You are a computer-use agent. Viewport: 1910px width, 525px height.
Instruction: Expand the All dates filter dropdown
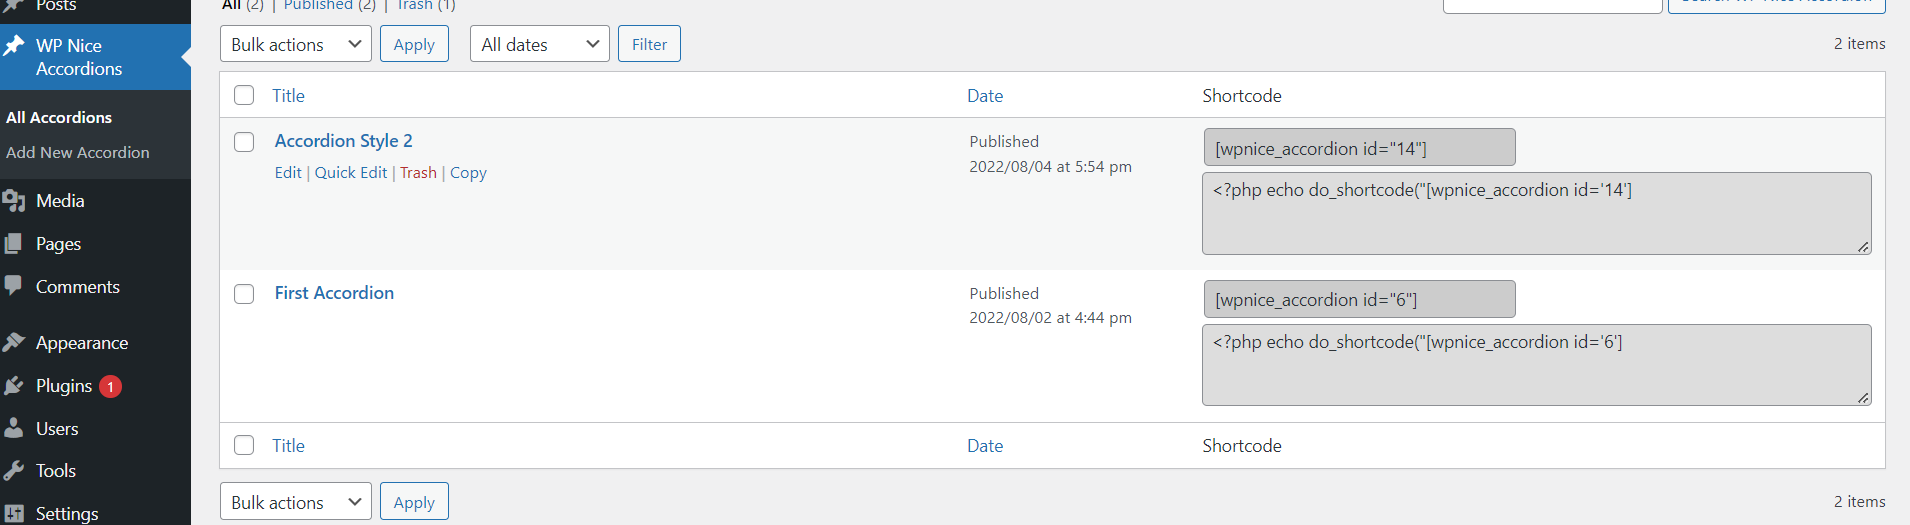pos(540,44)
